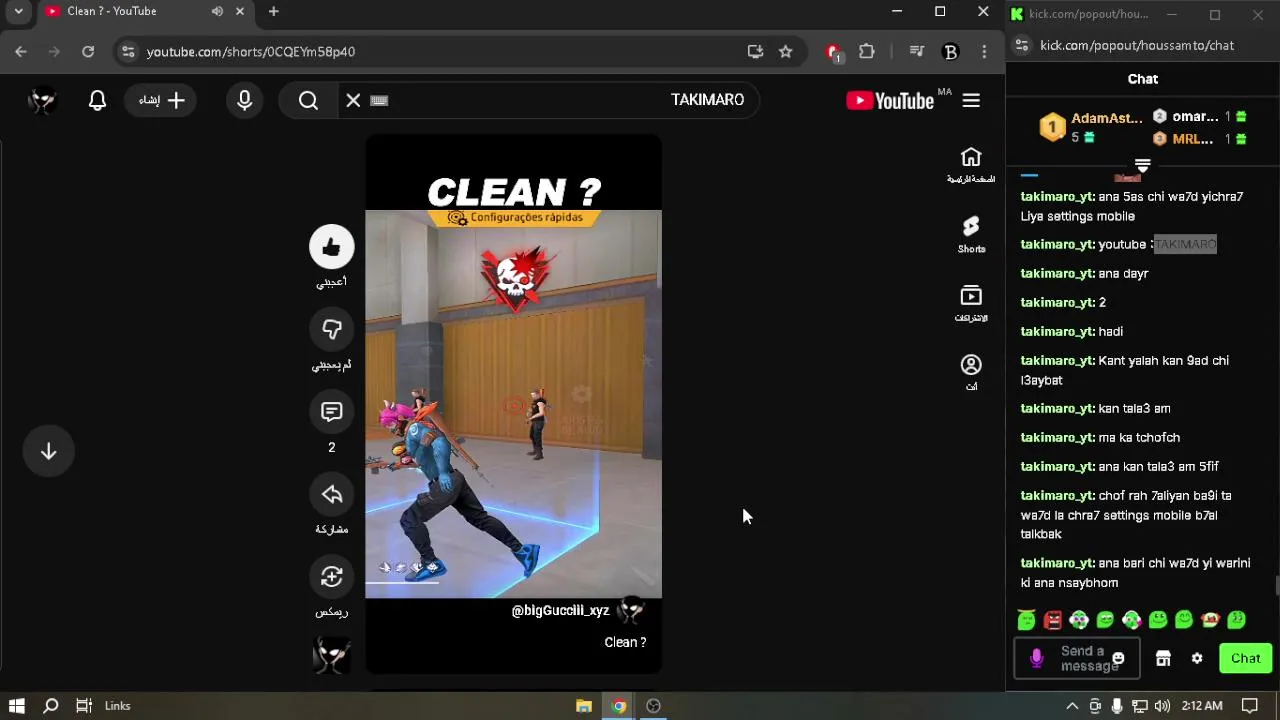The width and height of the screenshot is (1280, 720).
Task: Bookmark this page with star icon
Action: click(x=786, y=51)
